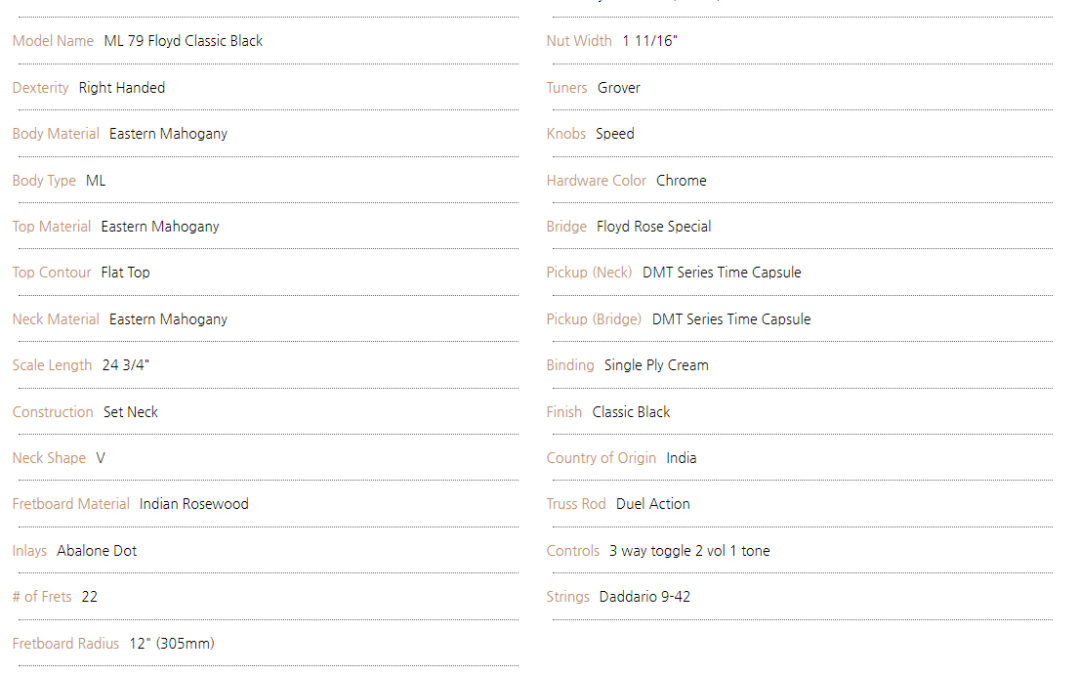Click the Nut Width label

(579, 41)
